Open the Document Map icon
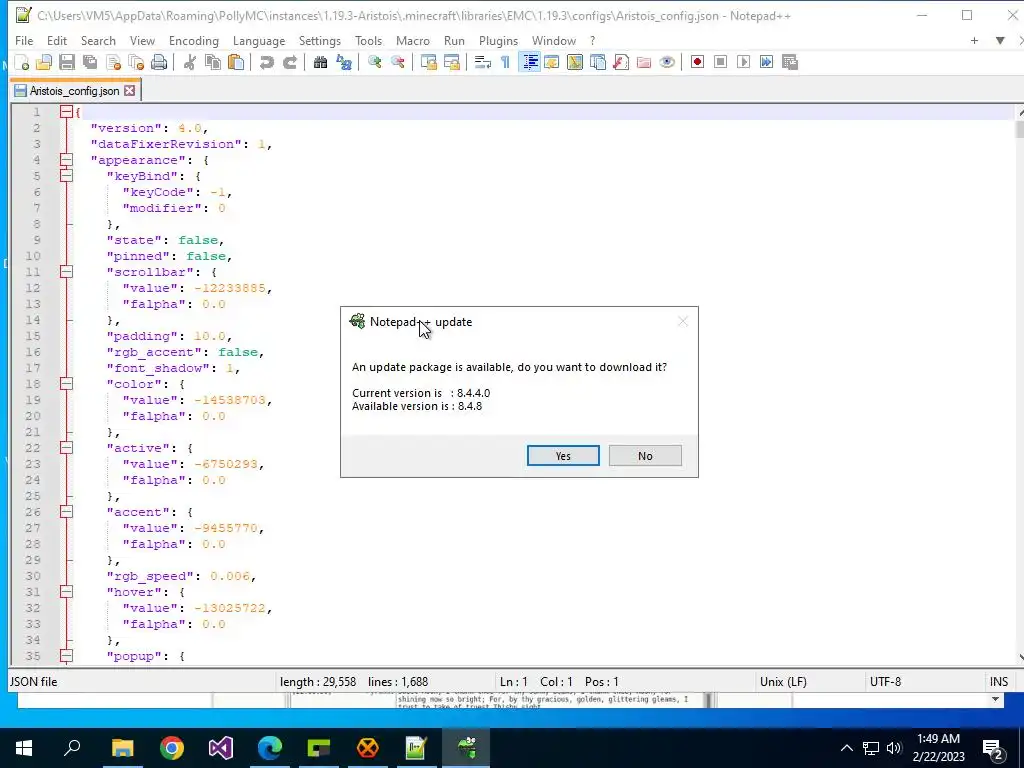1024x768 pixels. [x=575, y=63]
